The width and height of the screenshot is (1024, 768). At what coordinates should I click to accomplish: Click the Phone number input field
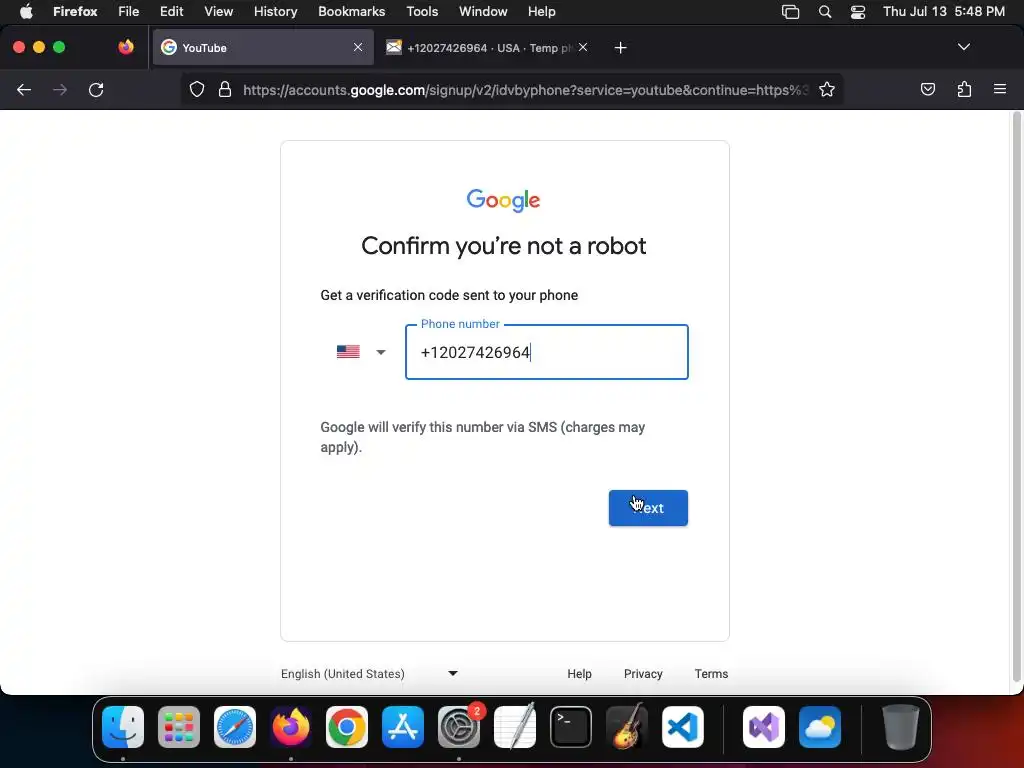tap(547, 352)
